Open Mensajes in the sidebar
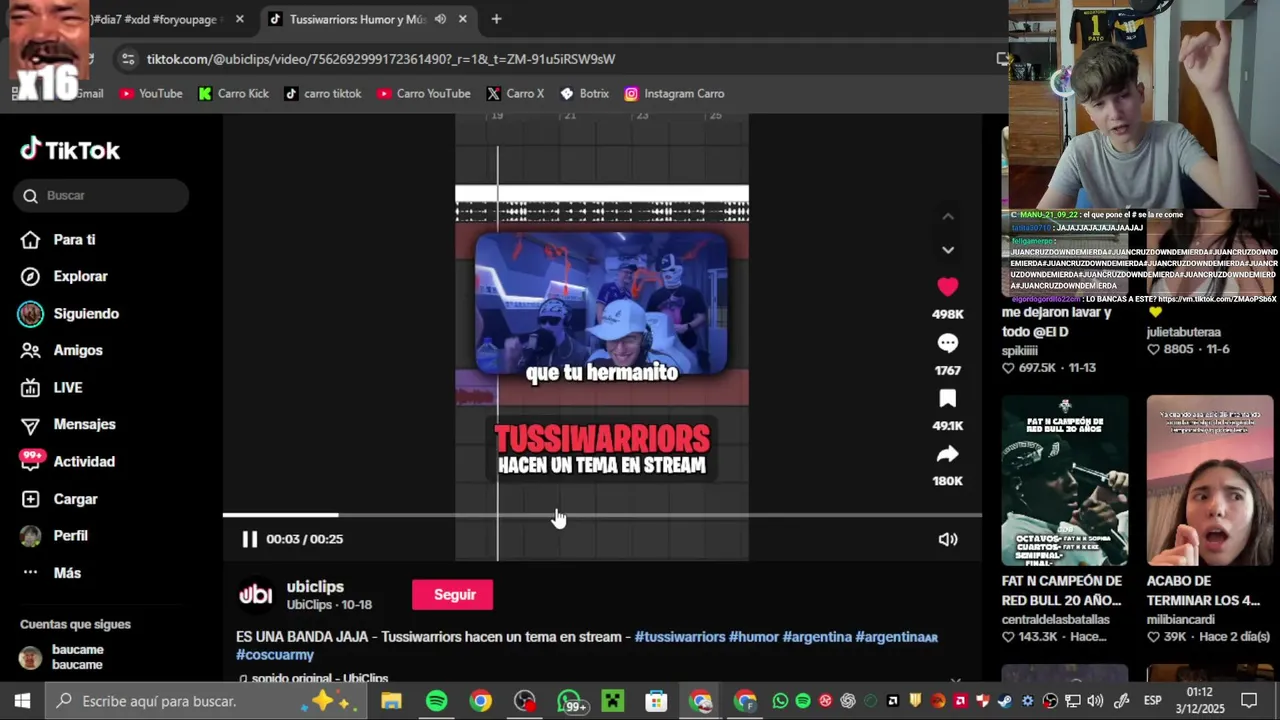The height and width of the screenshot is (720, 1280). point(69,424)
